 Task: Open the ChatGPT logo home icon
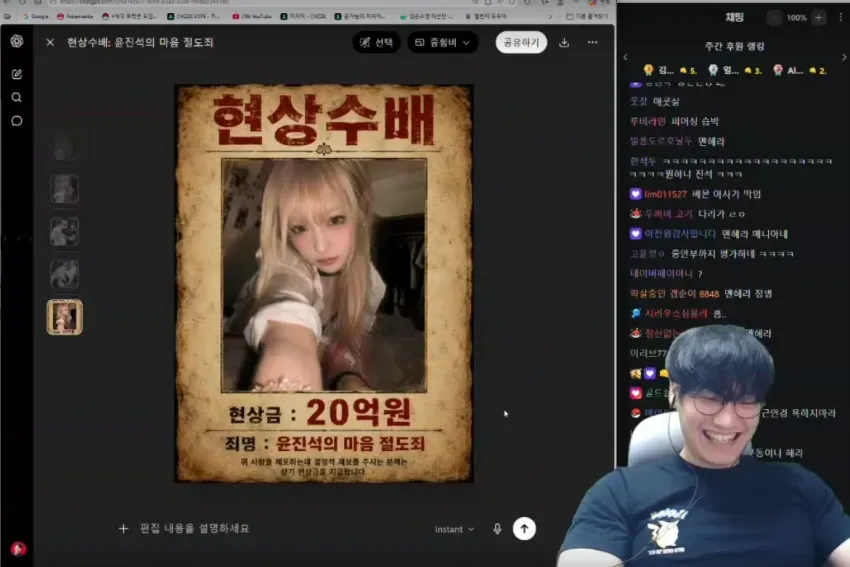tap(17, 41)
